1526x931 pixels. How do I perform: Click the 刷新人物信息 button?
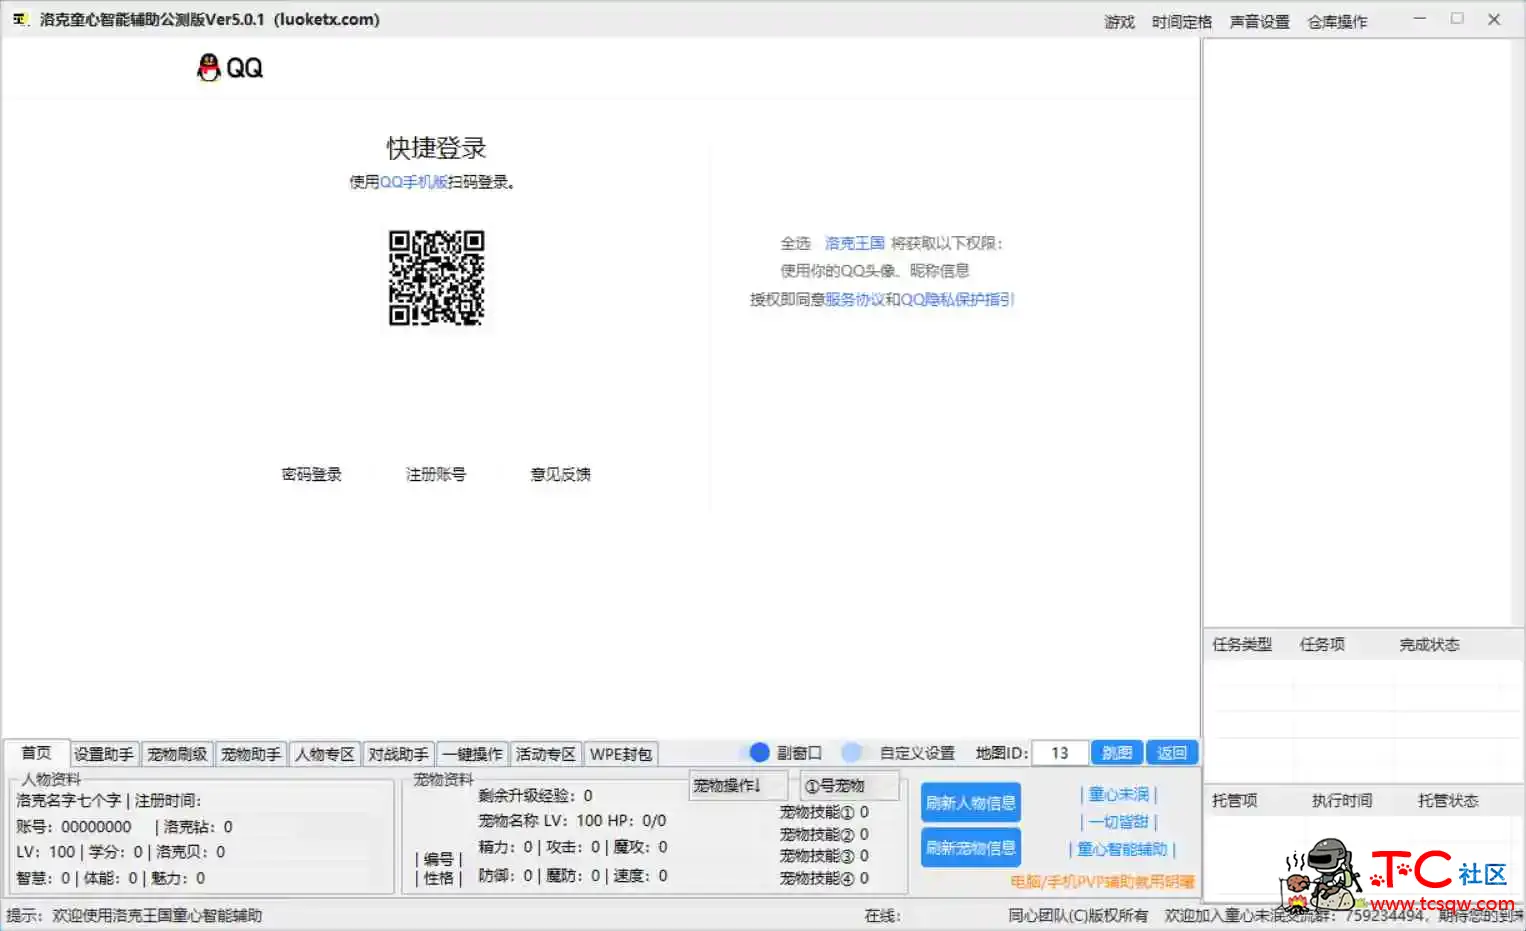point(970,802)
